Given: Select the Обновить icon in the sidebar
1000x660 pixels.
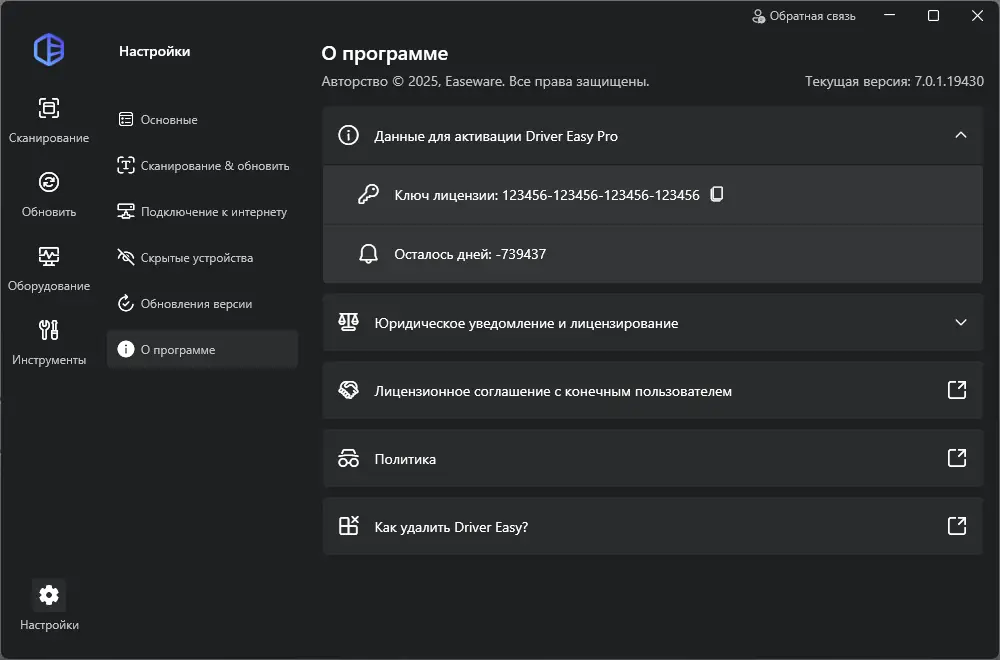Looking at the screenshot, I should tap(48, 192).
